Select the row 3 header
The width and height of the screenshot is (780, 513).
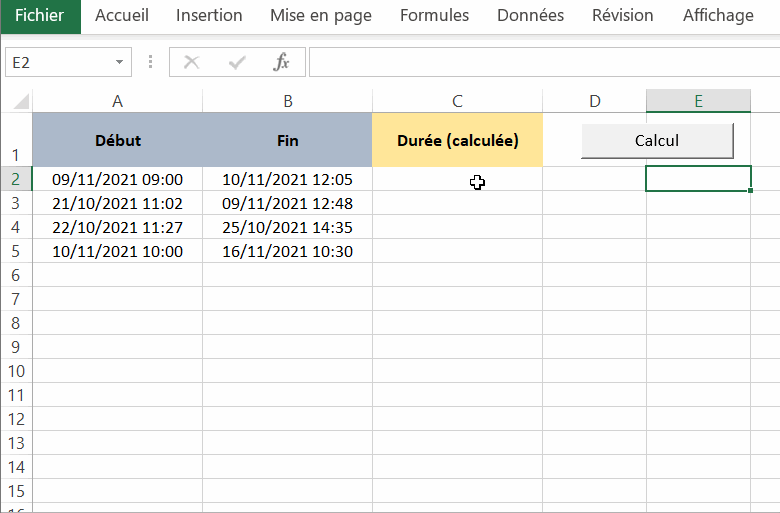(15, 203)
